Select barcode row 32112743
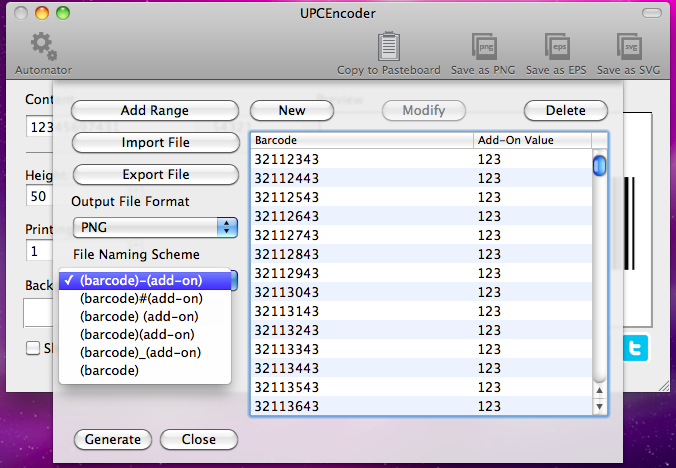This screenshot has height=468, width=676. [421, 235]
